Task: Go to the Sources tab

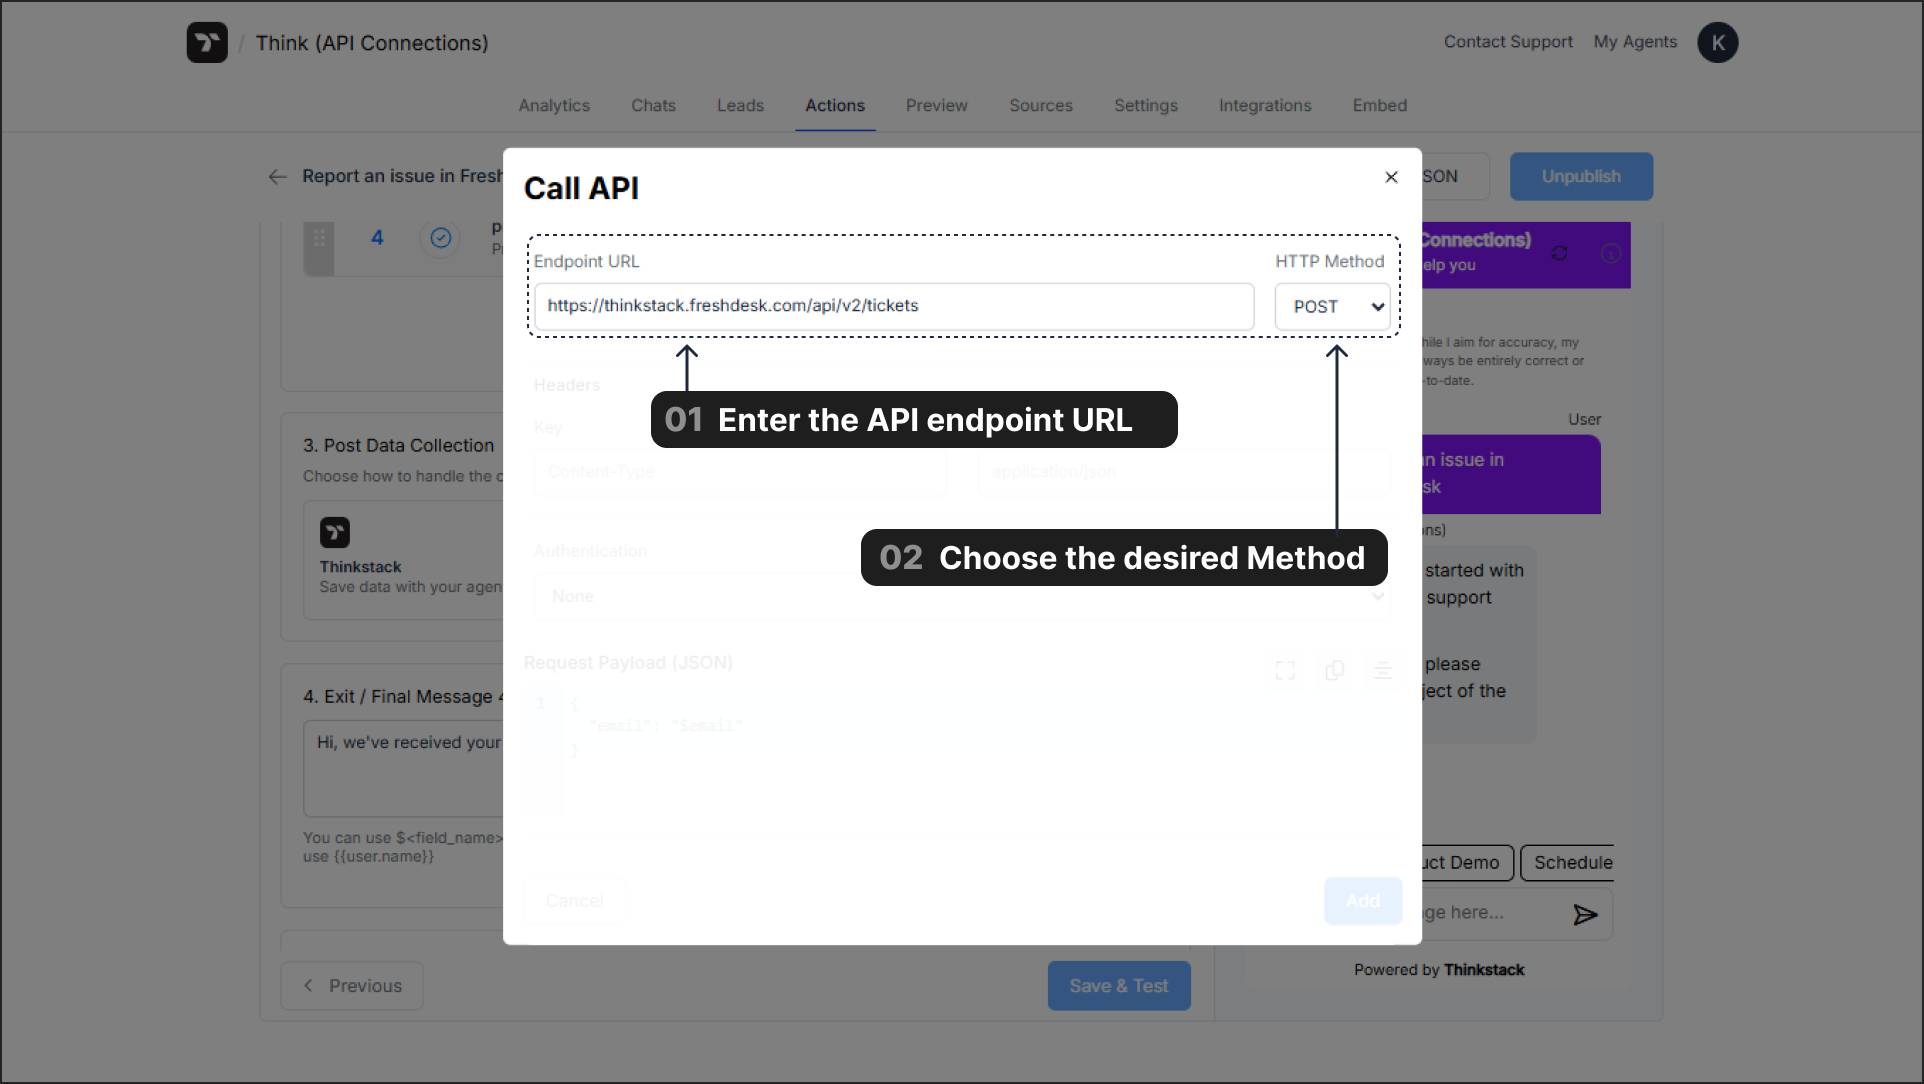Action: click(1040, 106)
